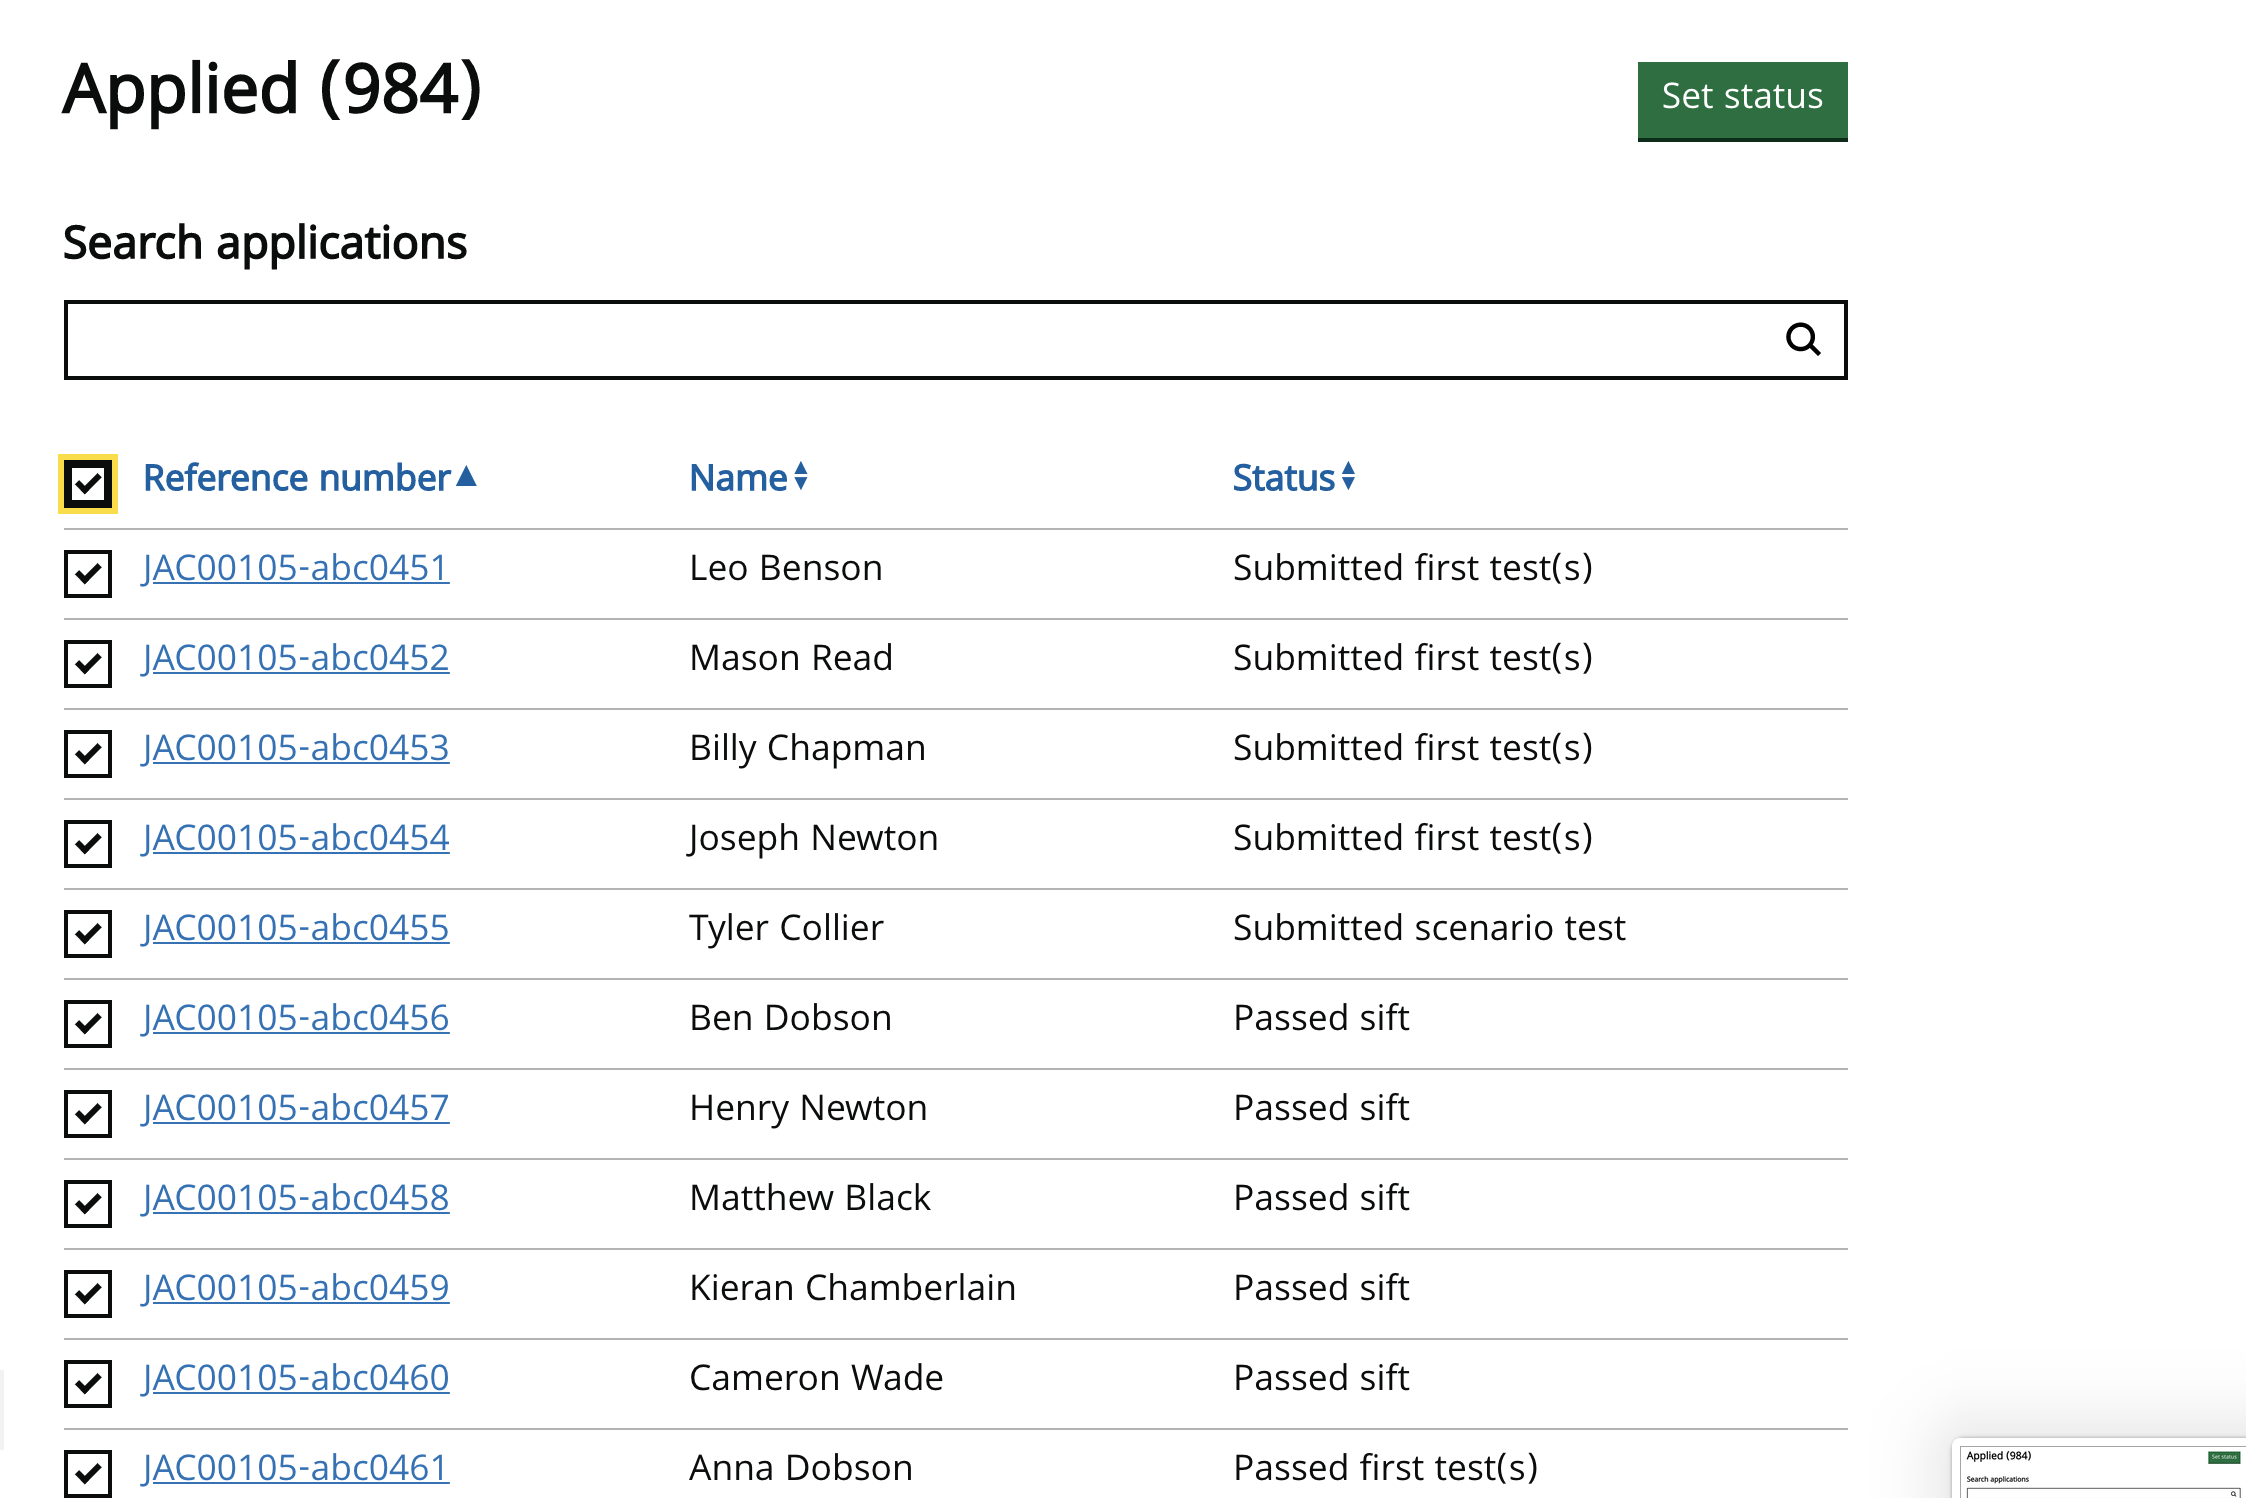Open application JAC00105-abc0452
The image size is (2246, 1498).
[296, 658]
